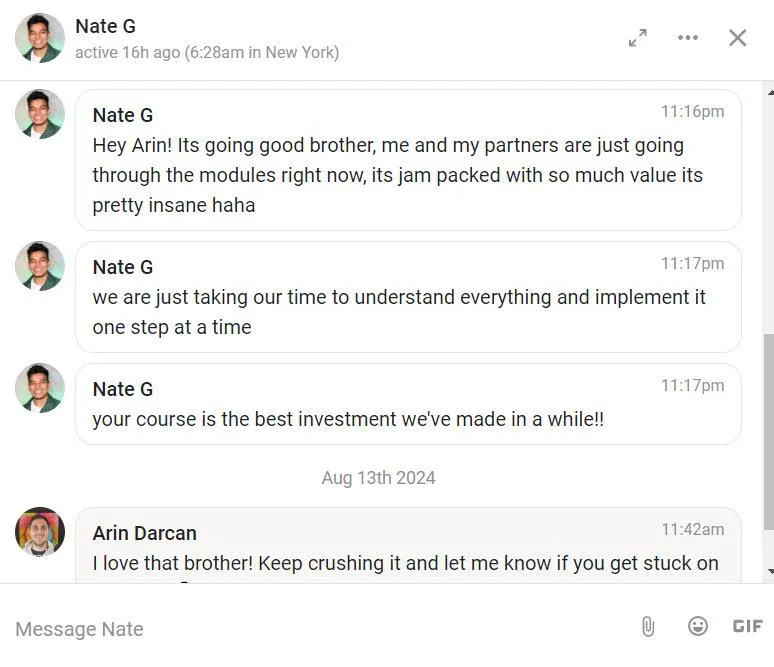774x667 pixels.
Task: Open the emoji picker
Action: (x=698, y=626)
